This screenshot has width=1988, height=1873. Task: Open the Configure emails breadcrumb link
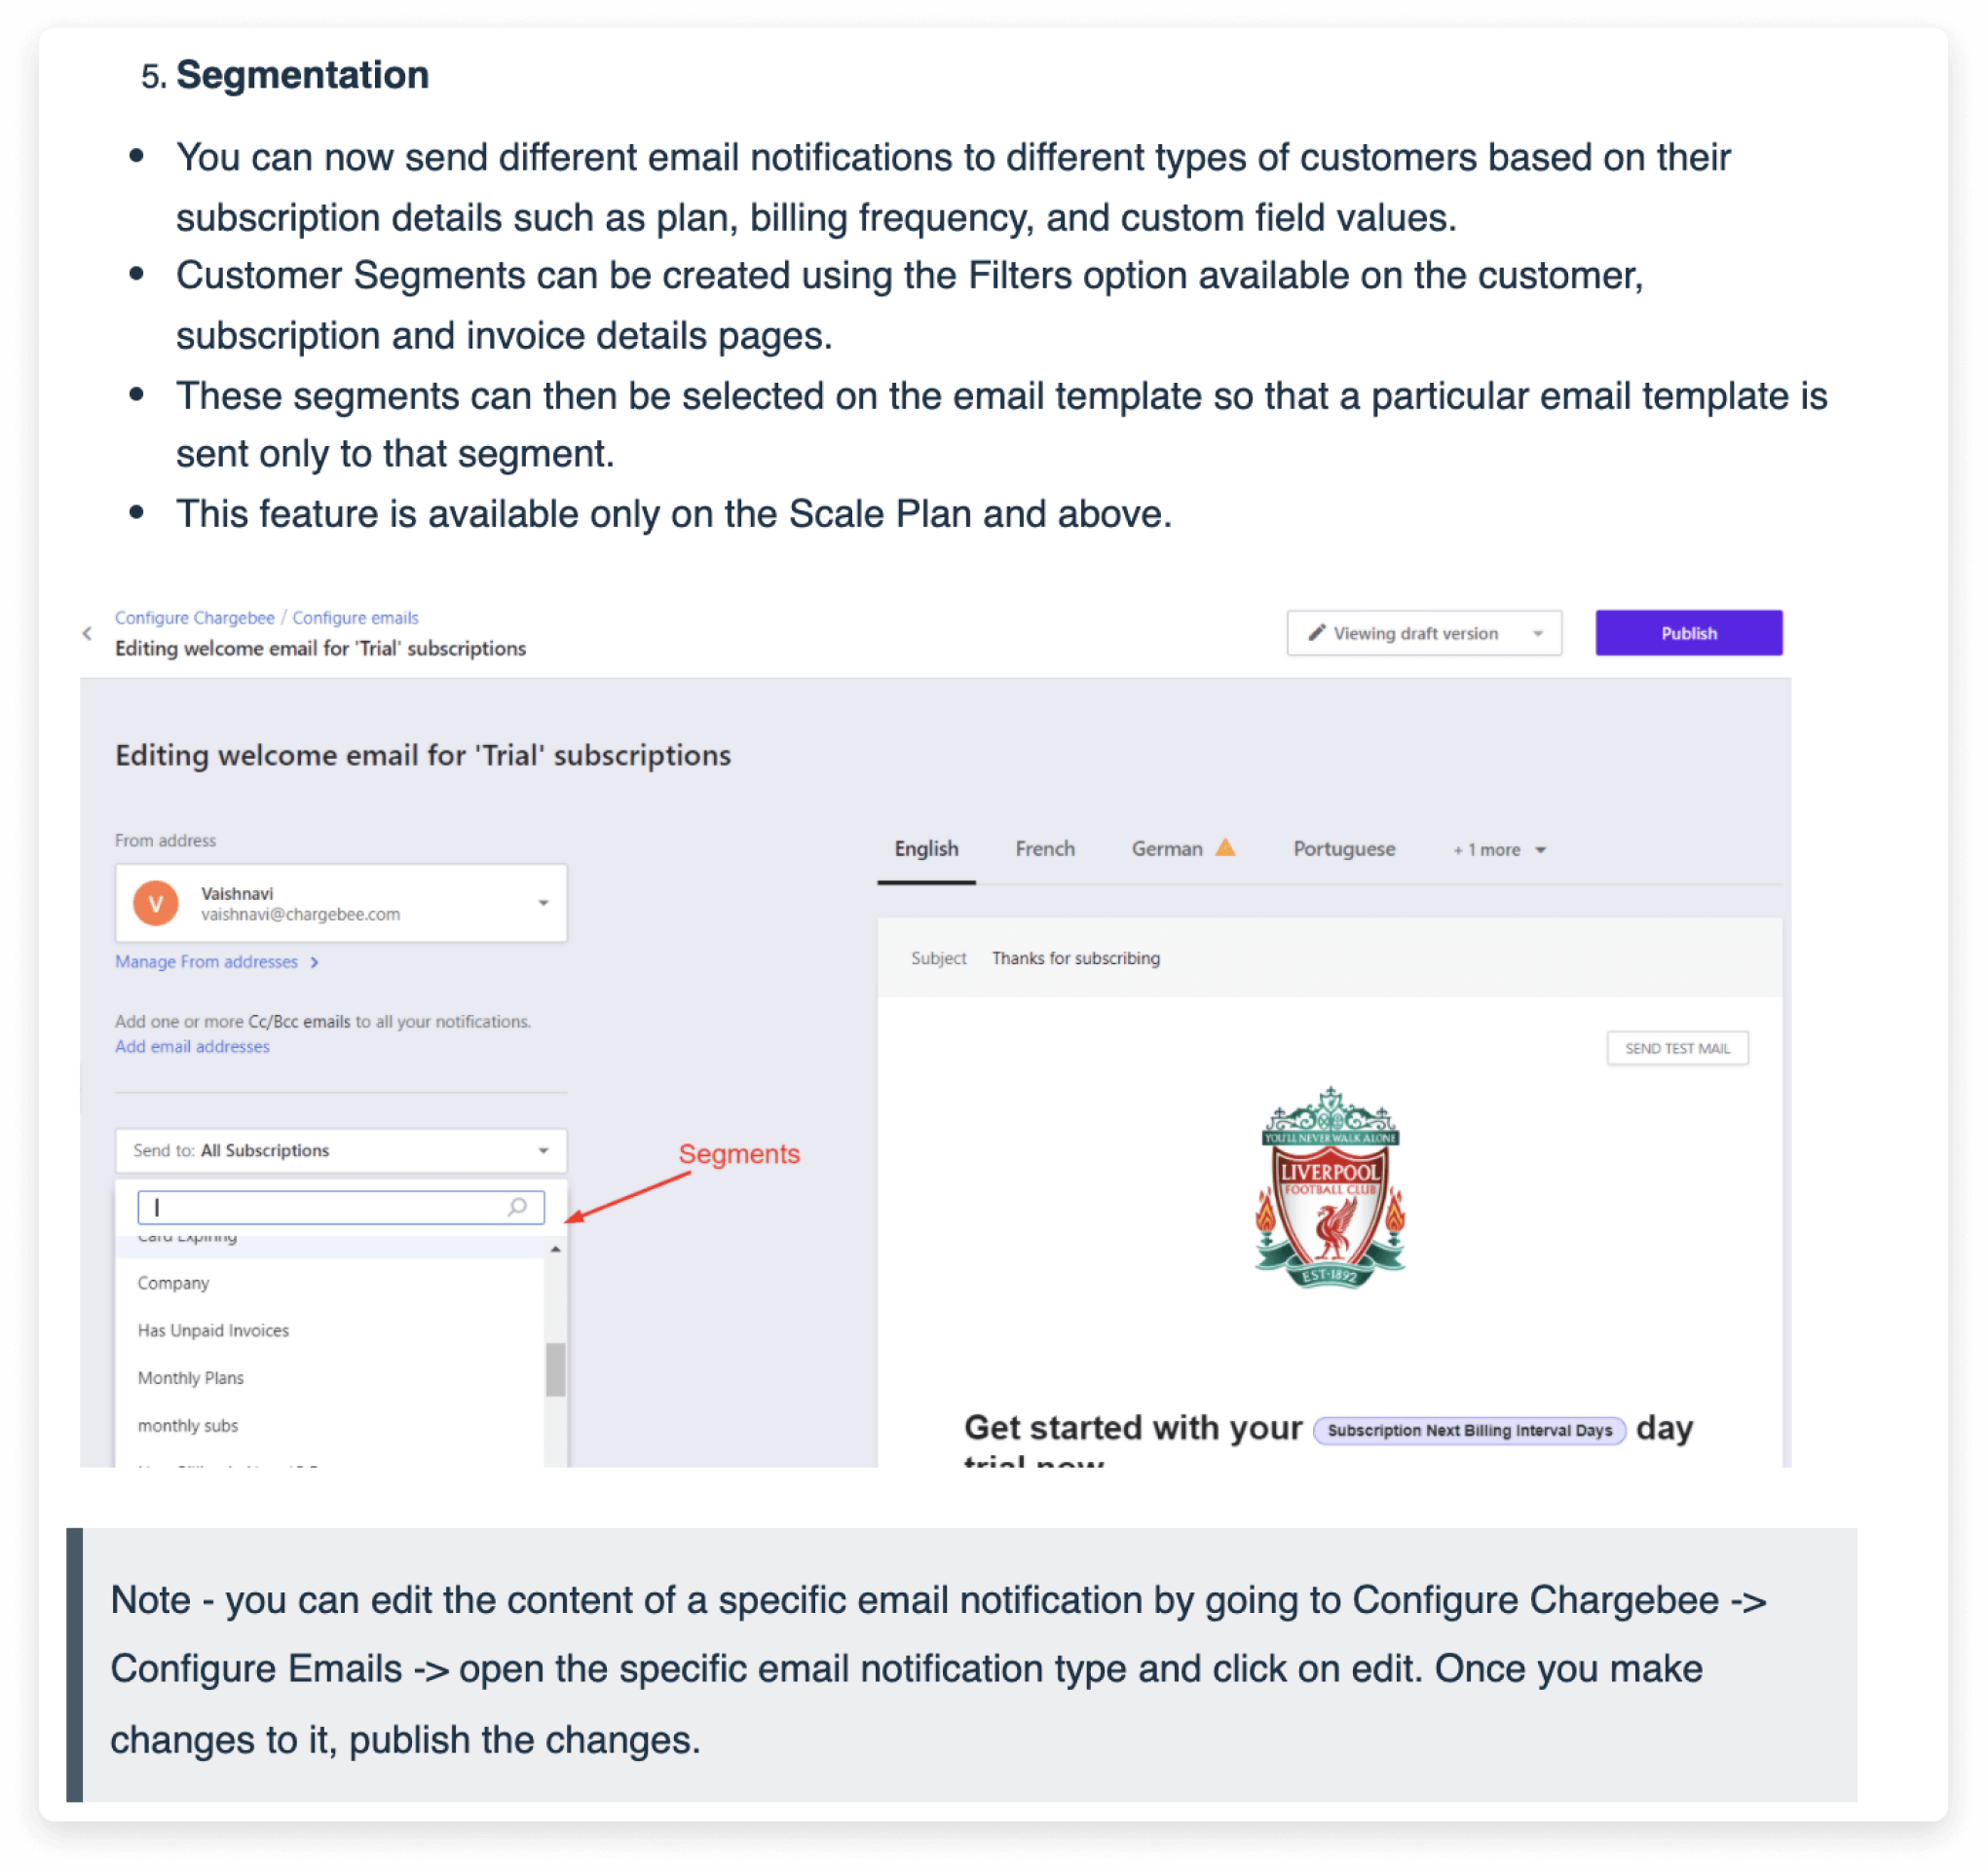(355, 618)
